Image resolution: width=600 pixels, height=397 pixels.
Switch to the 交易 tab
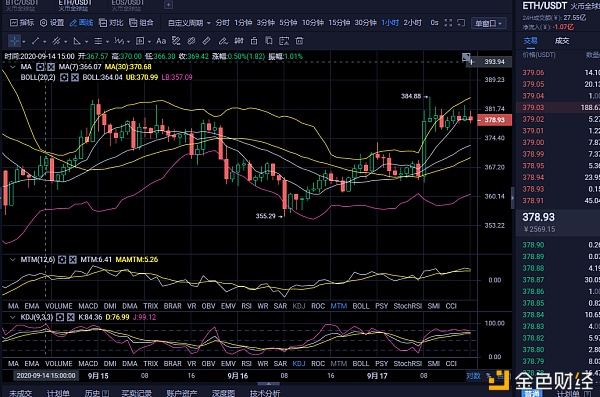click(530, 41)
